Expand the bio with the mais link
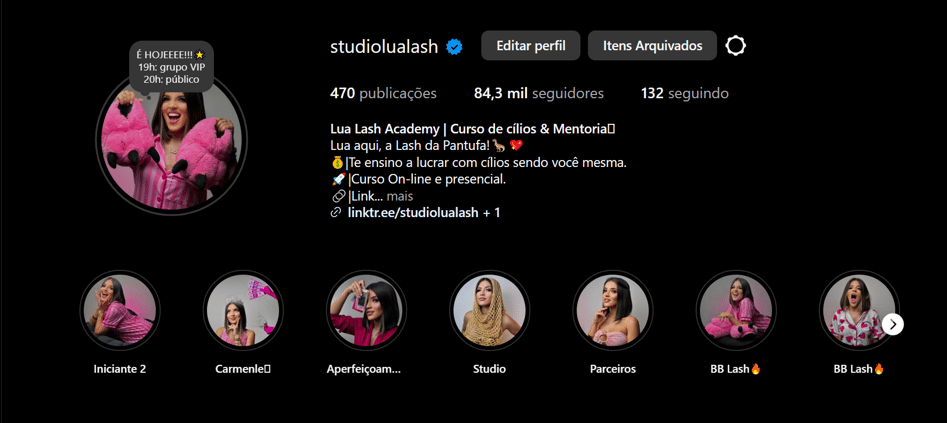Viewport: 947px width, 423px height. (x=400, y=196)
